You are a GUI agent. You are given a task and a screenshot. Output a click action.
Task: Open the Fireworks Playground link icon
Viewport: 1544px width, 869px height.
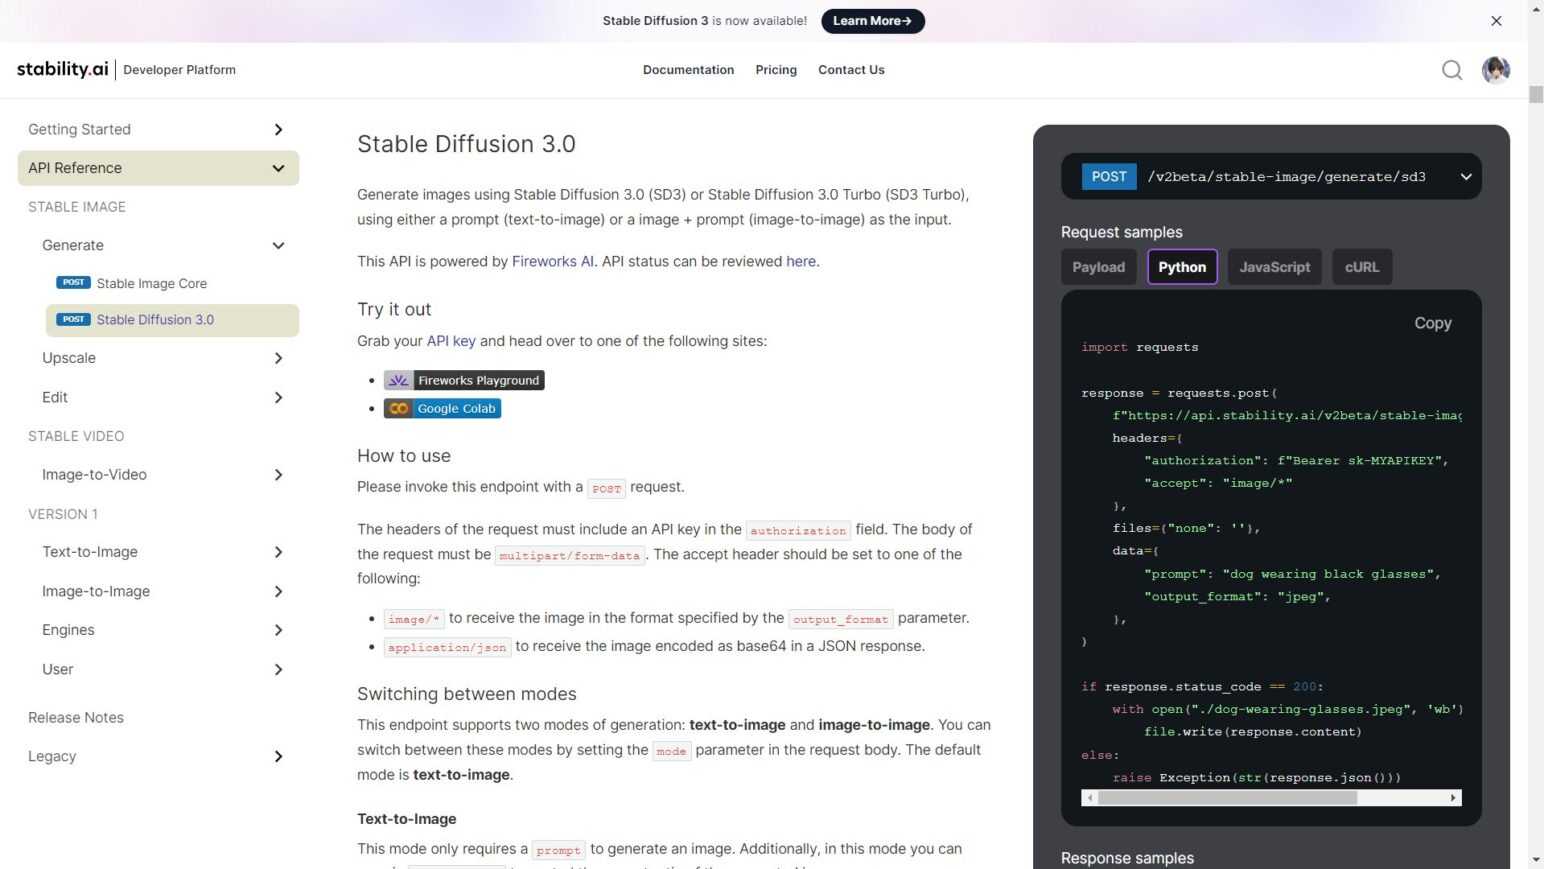click(x=398, y=380)
